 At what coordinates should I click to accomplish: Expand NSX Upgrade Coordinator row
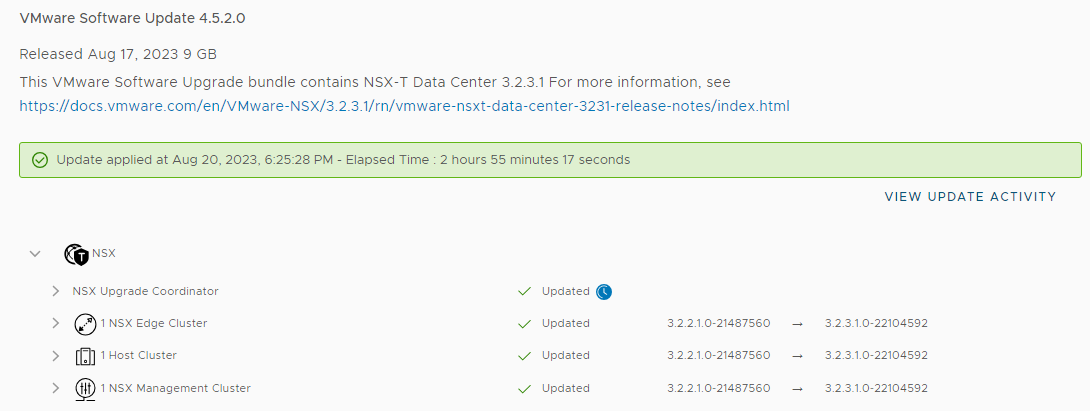pos(56,292)
